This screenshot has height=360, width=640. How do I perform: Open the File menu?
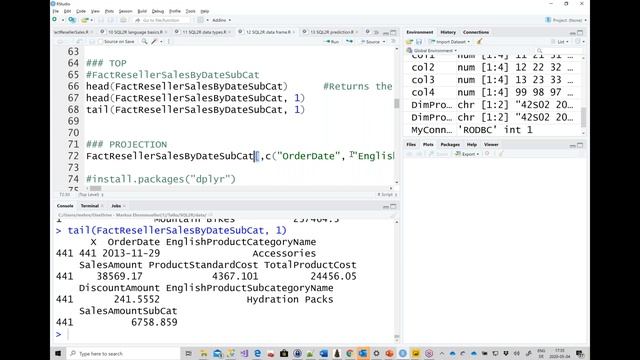56,11
